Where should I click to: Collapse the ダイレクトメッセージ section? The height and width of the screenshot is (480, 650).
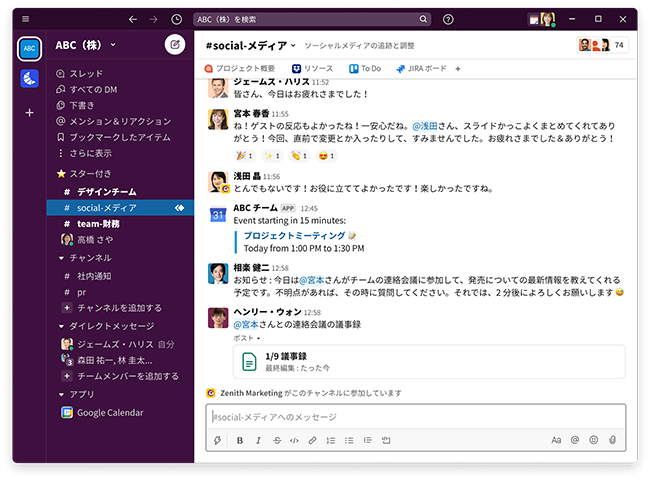pos(62,326)
